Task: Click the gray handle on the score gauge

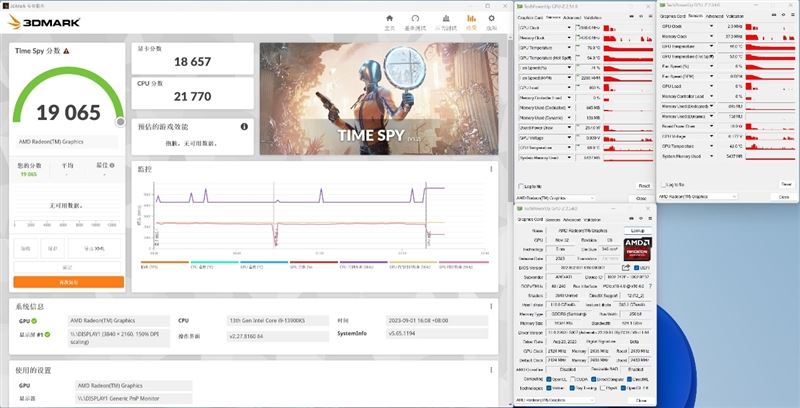Action: point(120,121)
